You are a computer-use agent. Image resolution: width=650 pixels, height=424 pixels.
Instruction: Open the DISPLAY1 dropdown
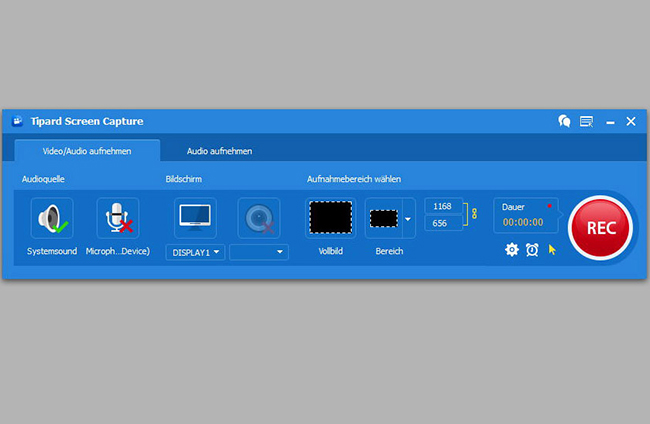click(x=195, y=252)
